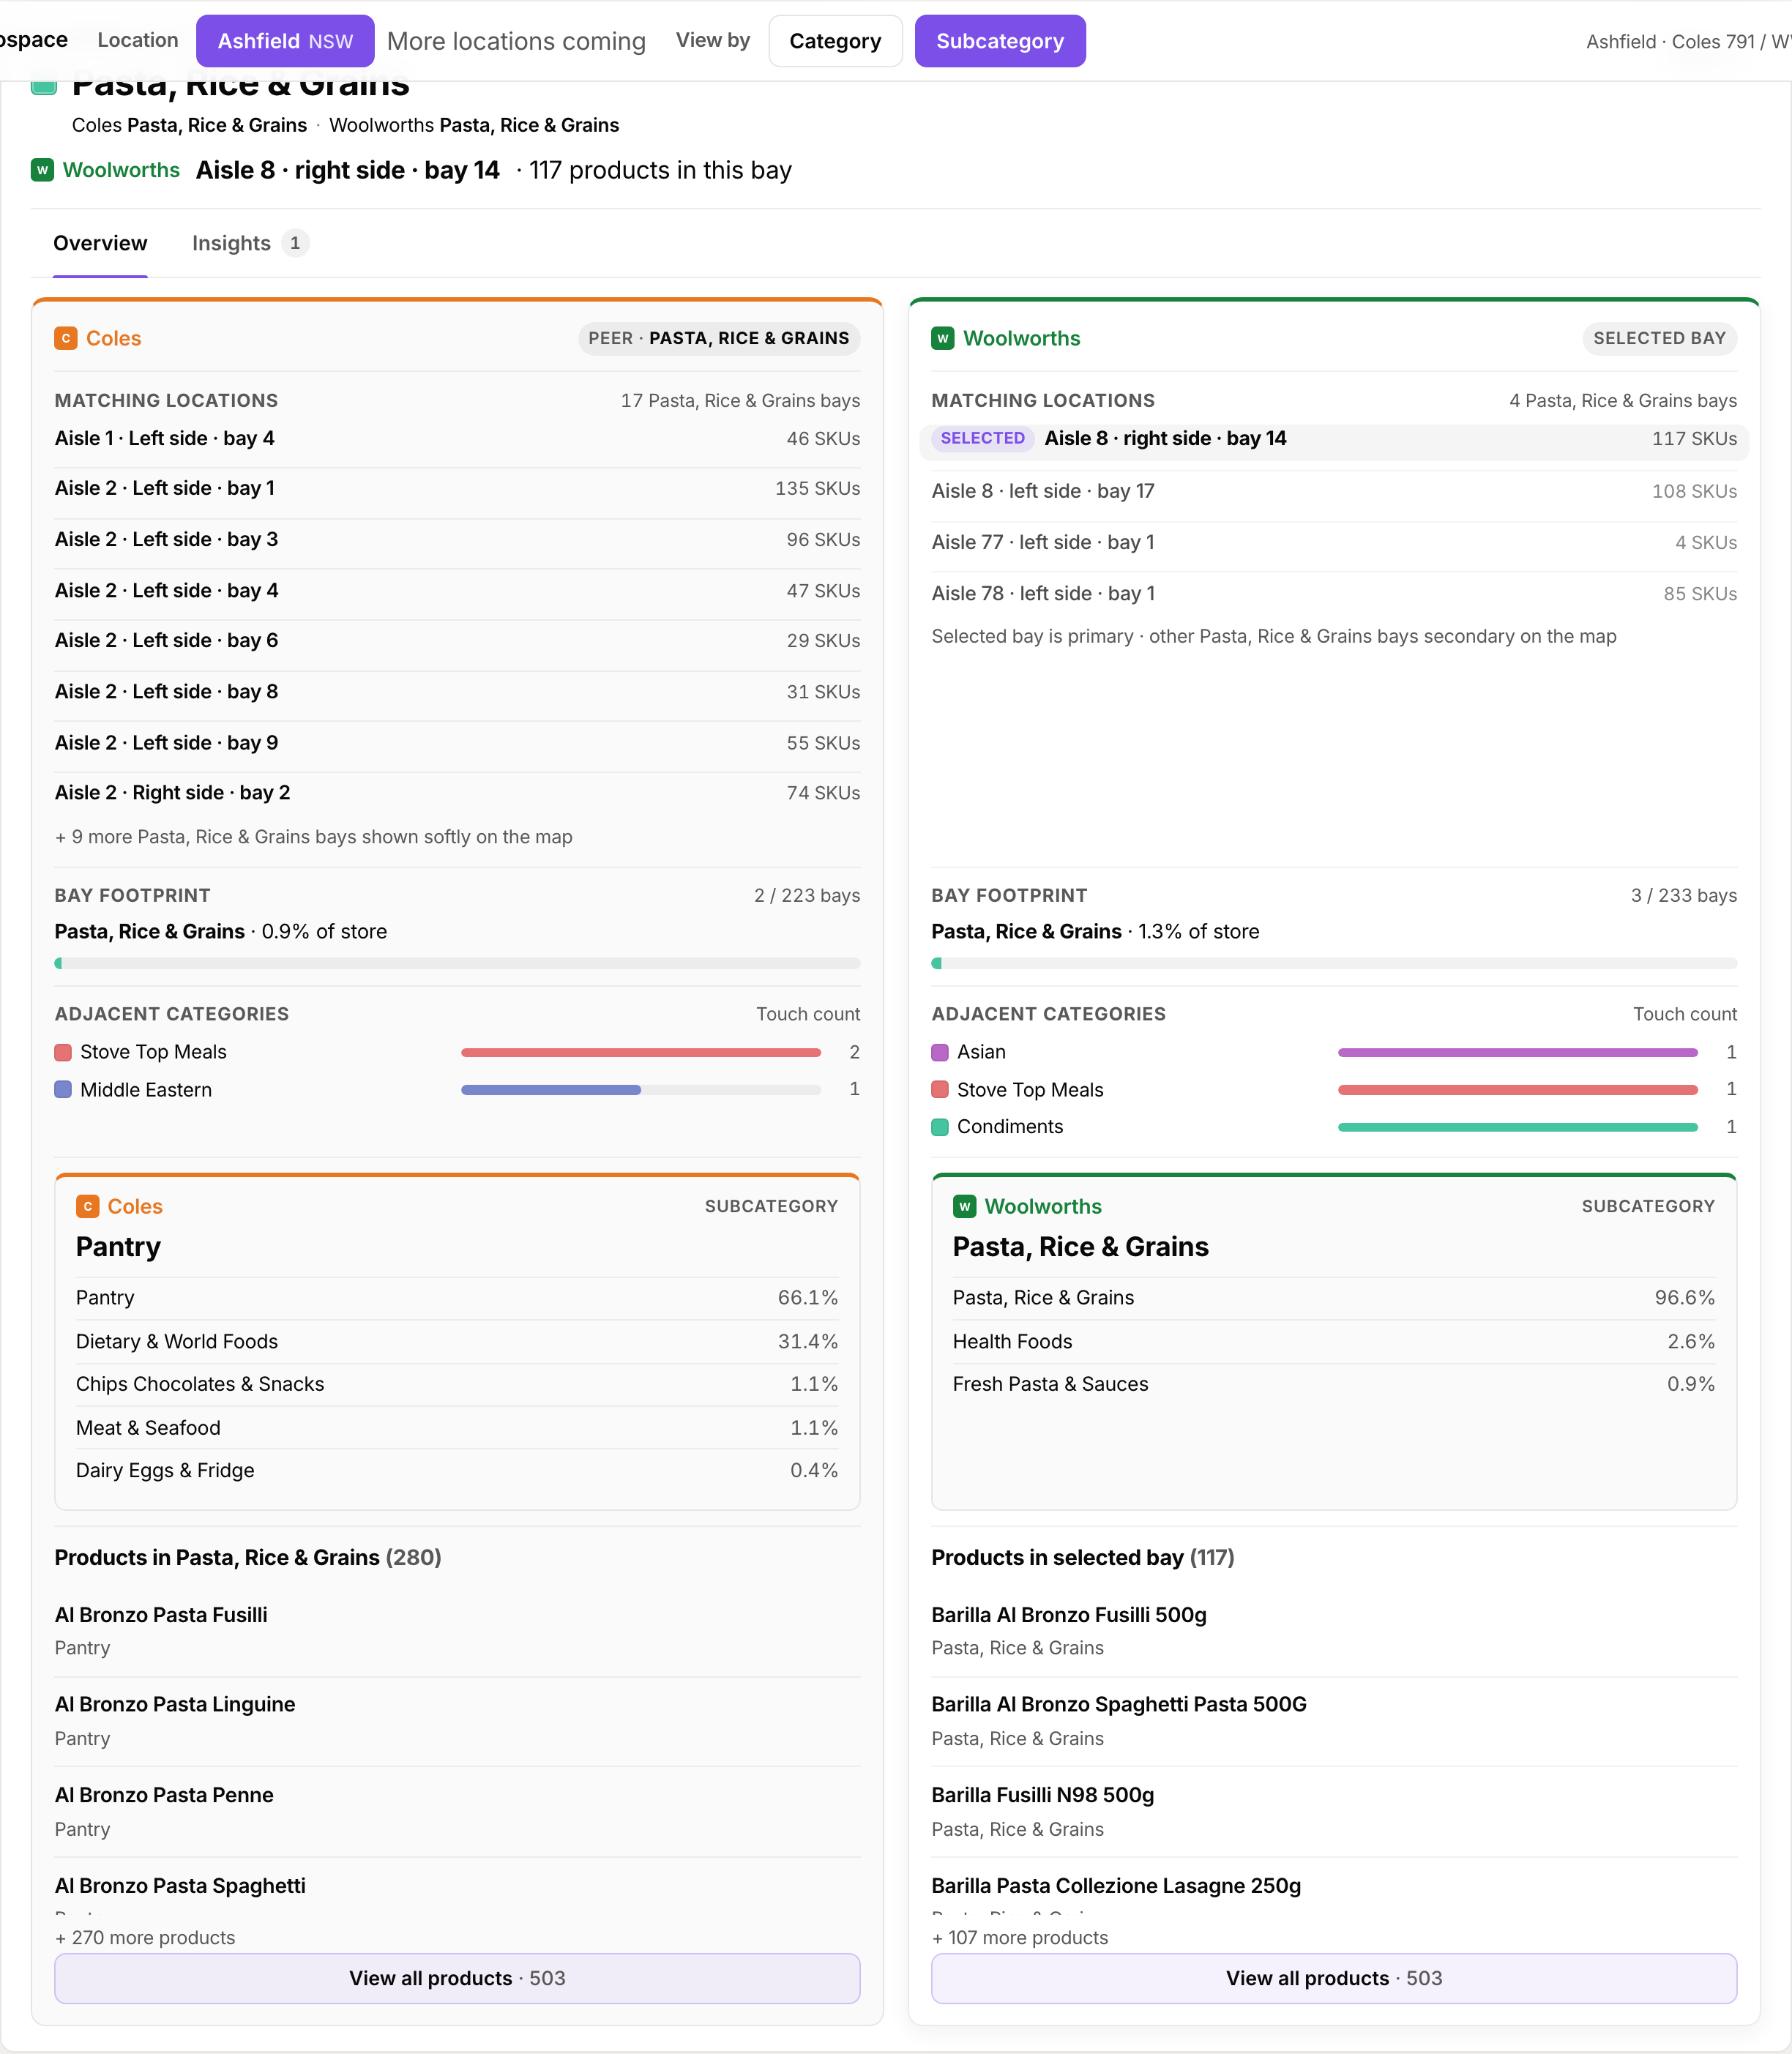Click the PEER · PASTA, RICE & GRAINS badge
This screenshot has height=2054, width=1792.
[x=719, y=338]
